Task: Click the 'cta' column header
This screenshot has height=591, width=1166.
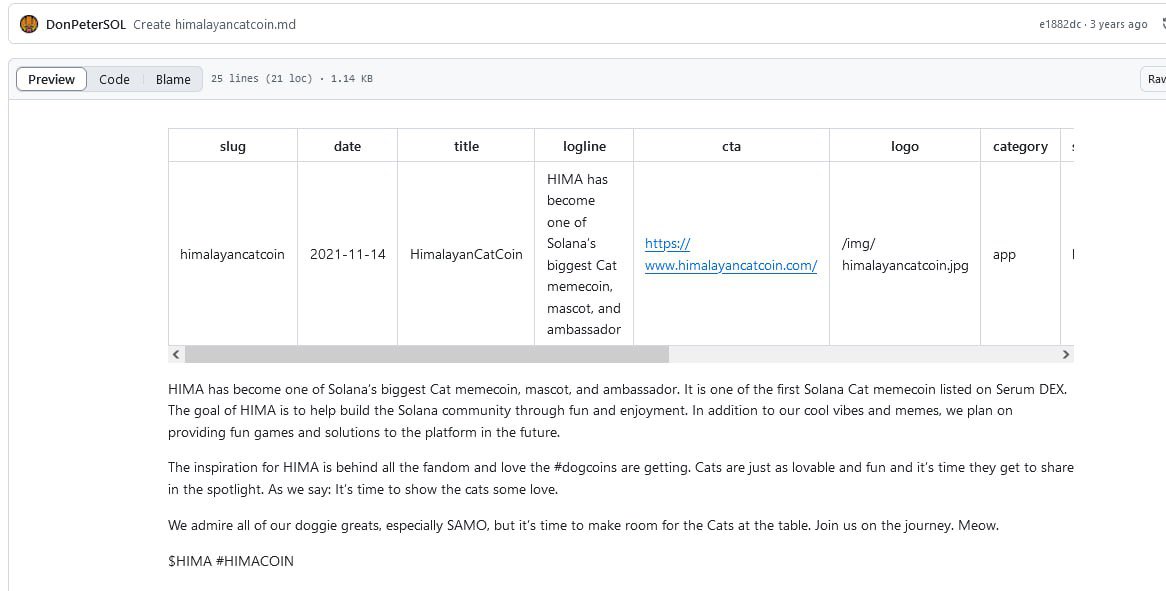Action: (x=732, y=146)
